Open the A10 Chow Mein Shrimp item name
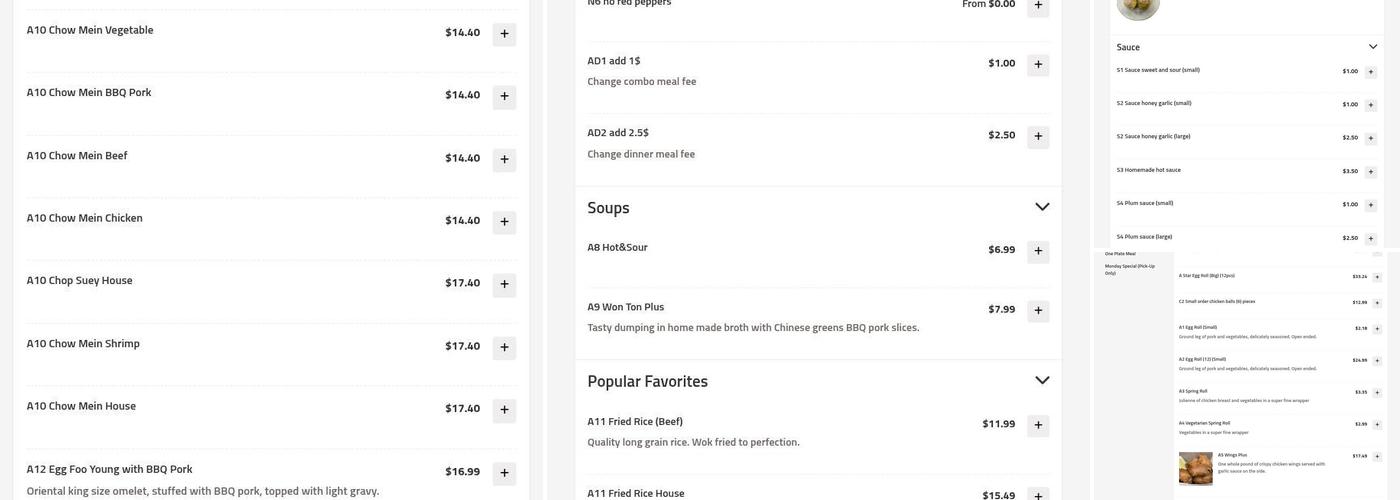This screenshot has height=500, width=1400. [x=83, y=344]
